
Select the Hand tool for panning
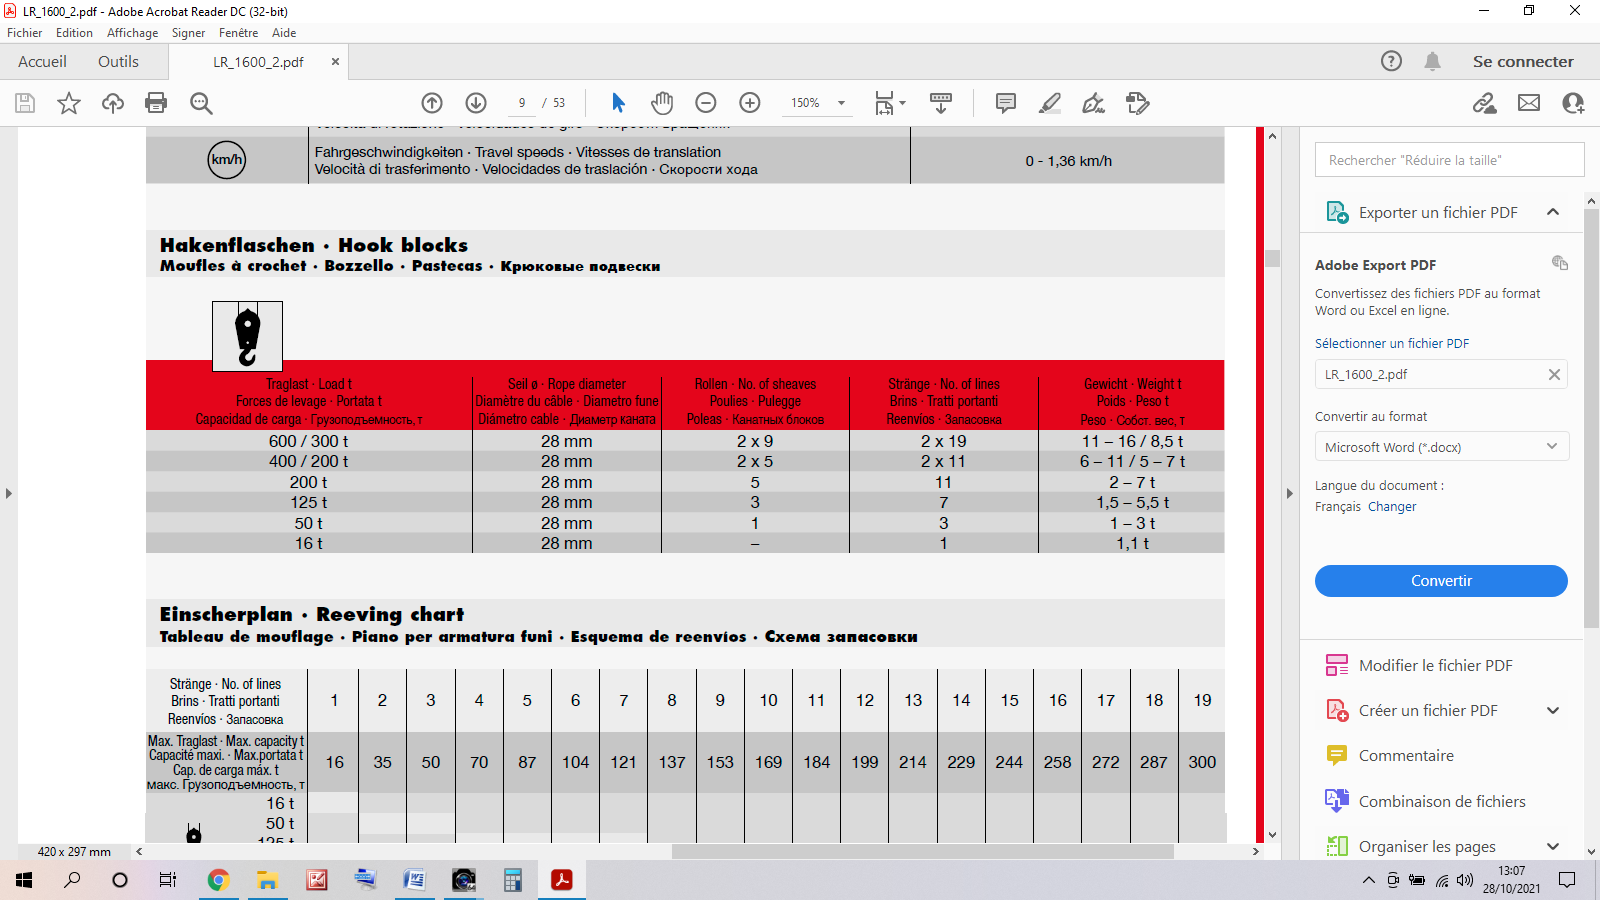[x=661, y=103]
